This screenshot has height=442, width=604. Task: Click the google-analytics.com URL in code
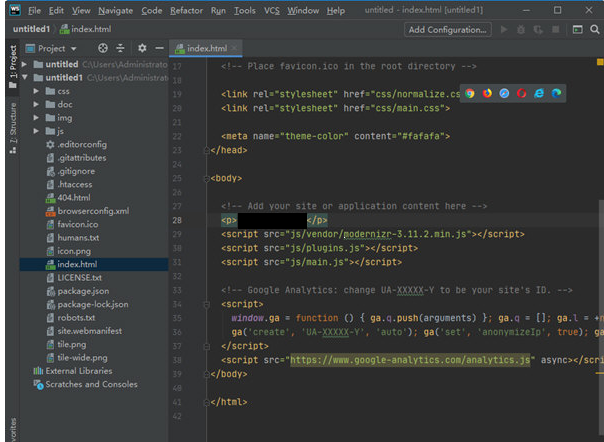410,360
